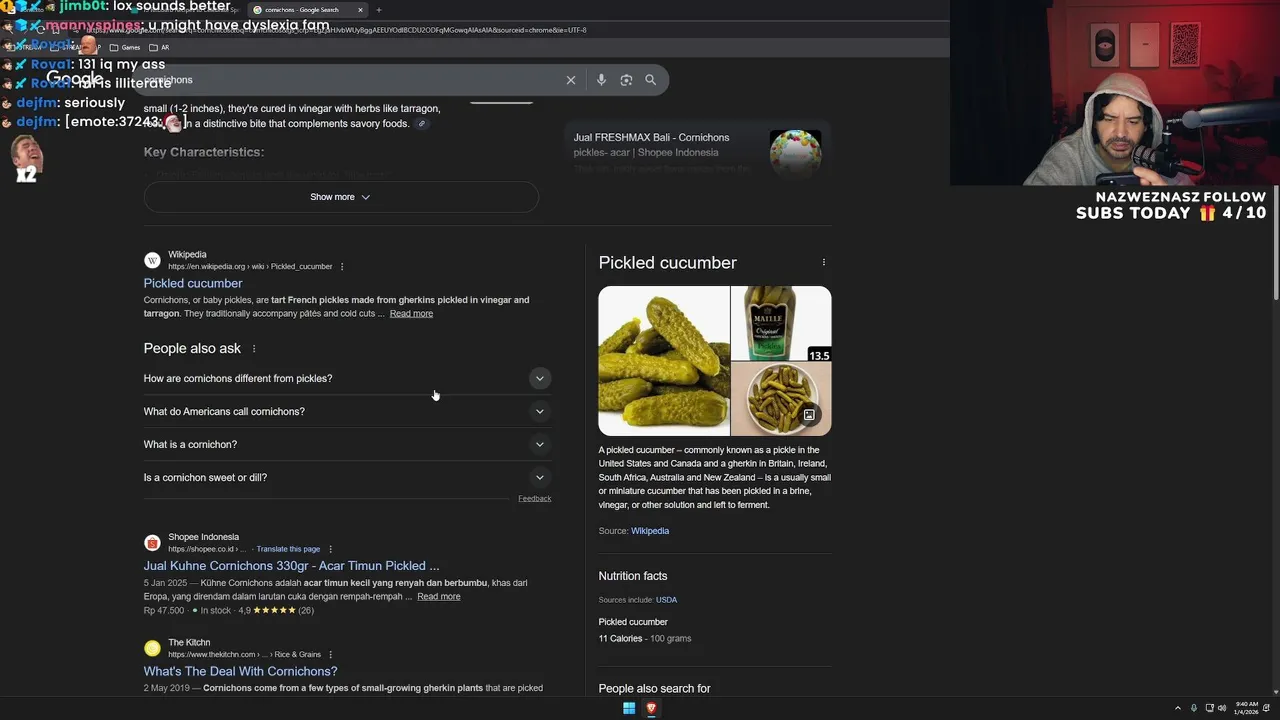This screenshot has width=1280, height=720.
Task: Open more options for Shopee result
Action: (330, 549)
